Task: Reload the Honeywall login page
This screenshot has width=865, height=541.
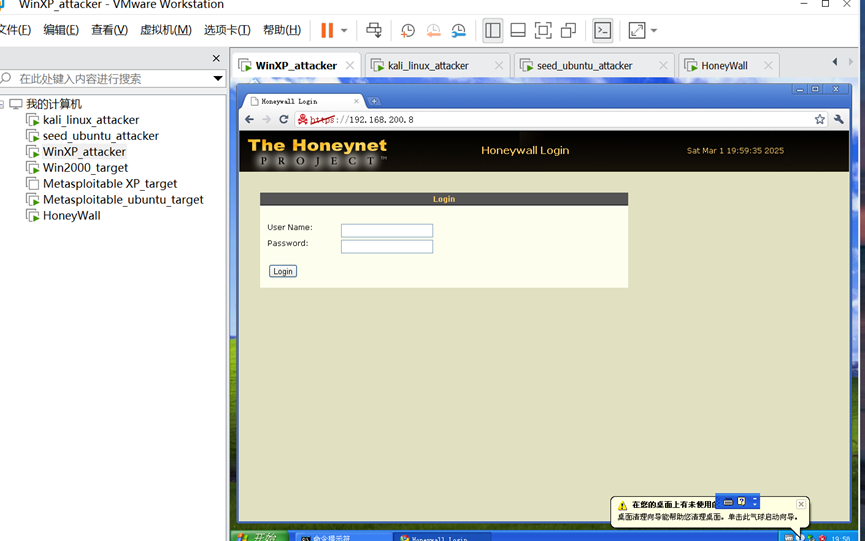Action: tap(284, 119)
